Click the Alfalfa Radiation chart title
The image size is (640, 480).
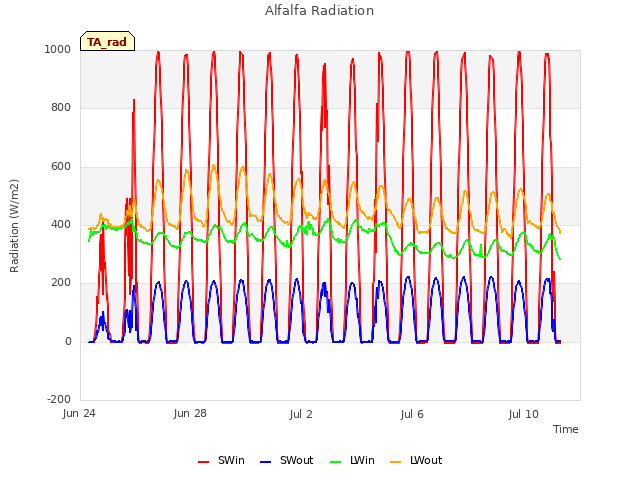pos(320,11)
